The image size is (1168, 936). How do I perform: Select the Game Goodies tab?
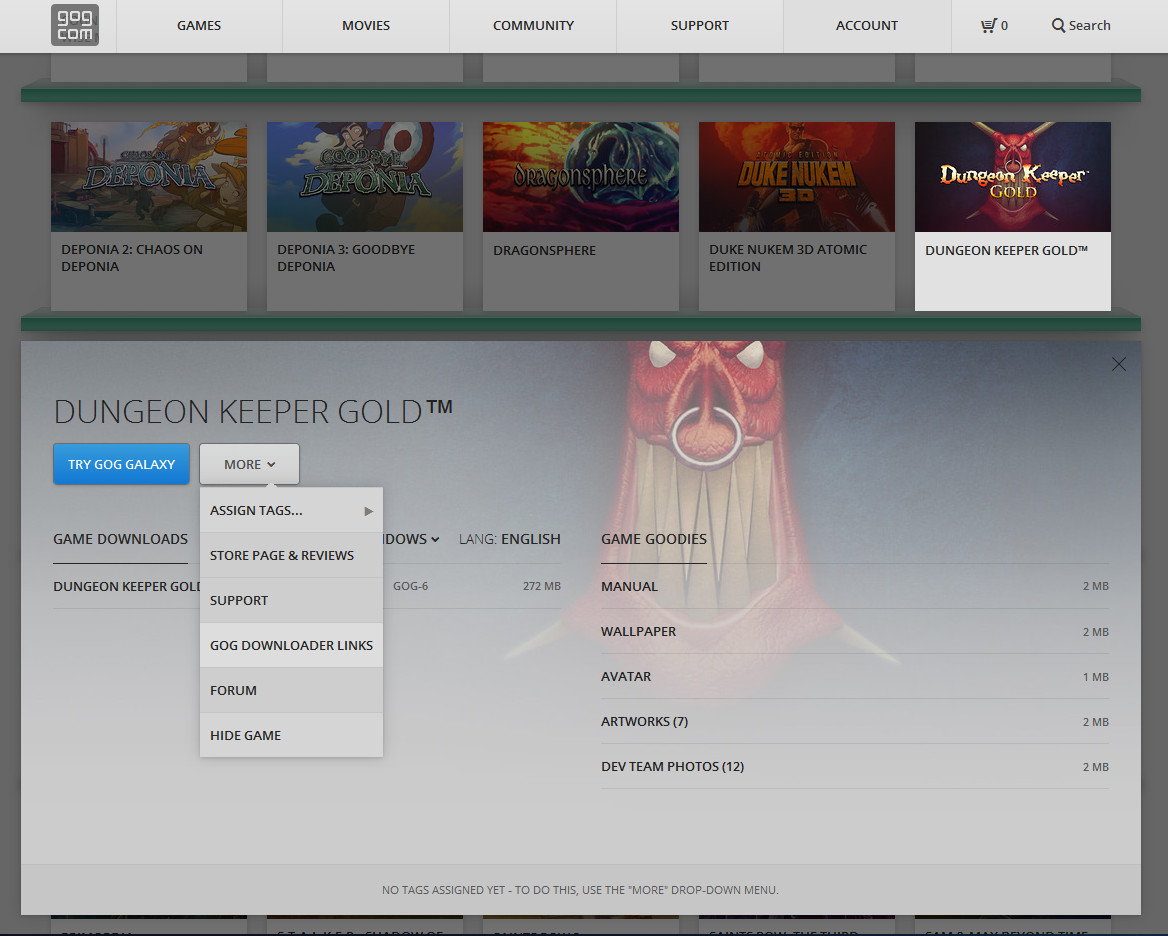point(654,539)
